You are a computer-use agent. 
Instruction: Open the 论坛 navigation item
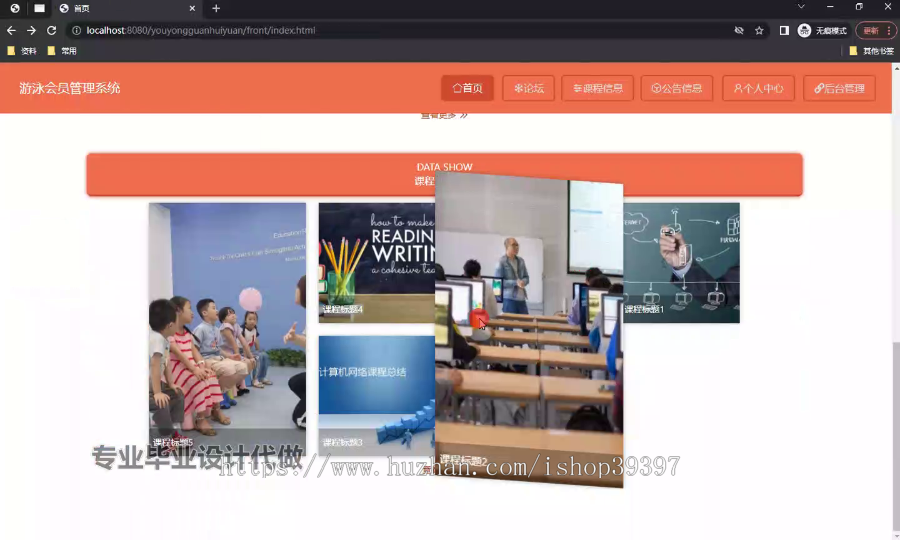click(529, 88)
